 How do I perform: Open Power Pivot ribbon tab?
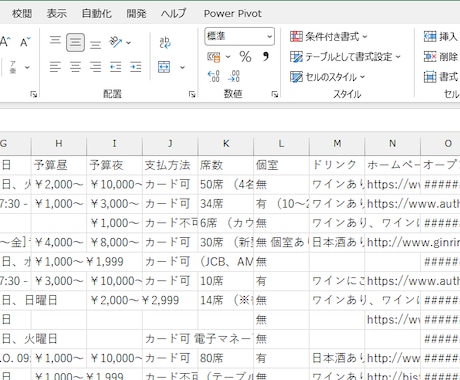click(233, 14)
